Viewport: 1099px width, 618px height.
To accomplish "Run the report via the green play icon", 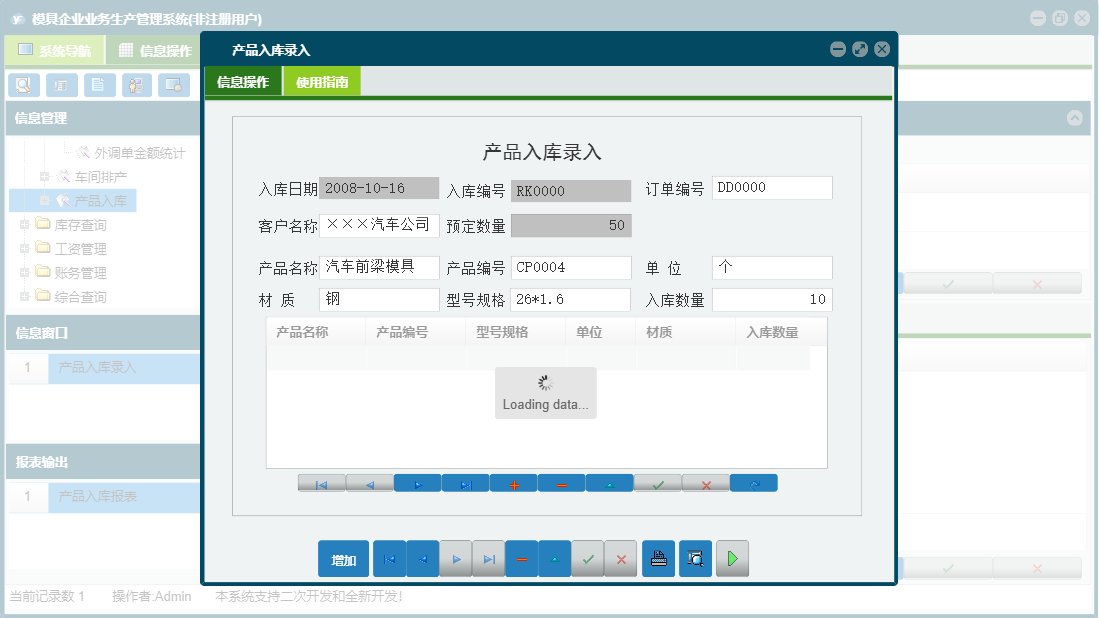I will [x=731, y=558].
